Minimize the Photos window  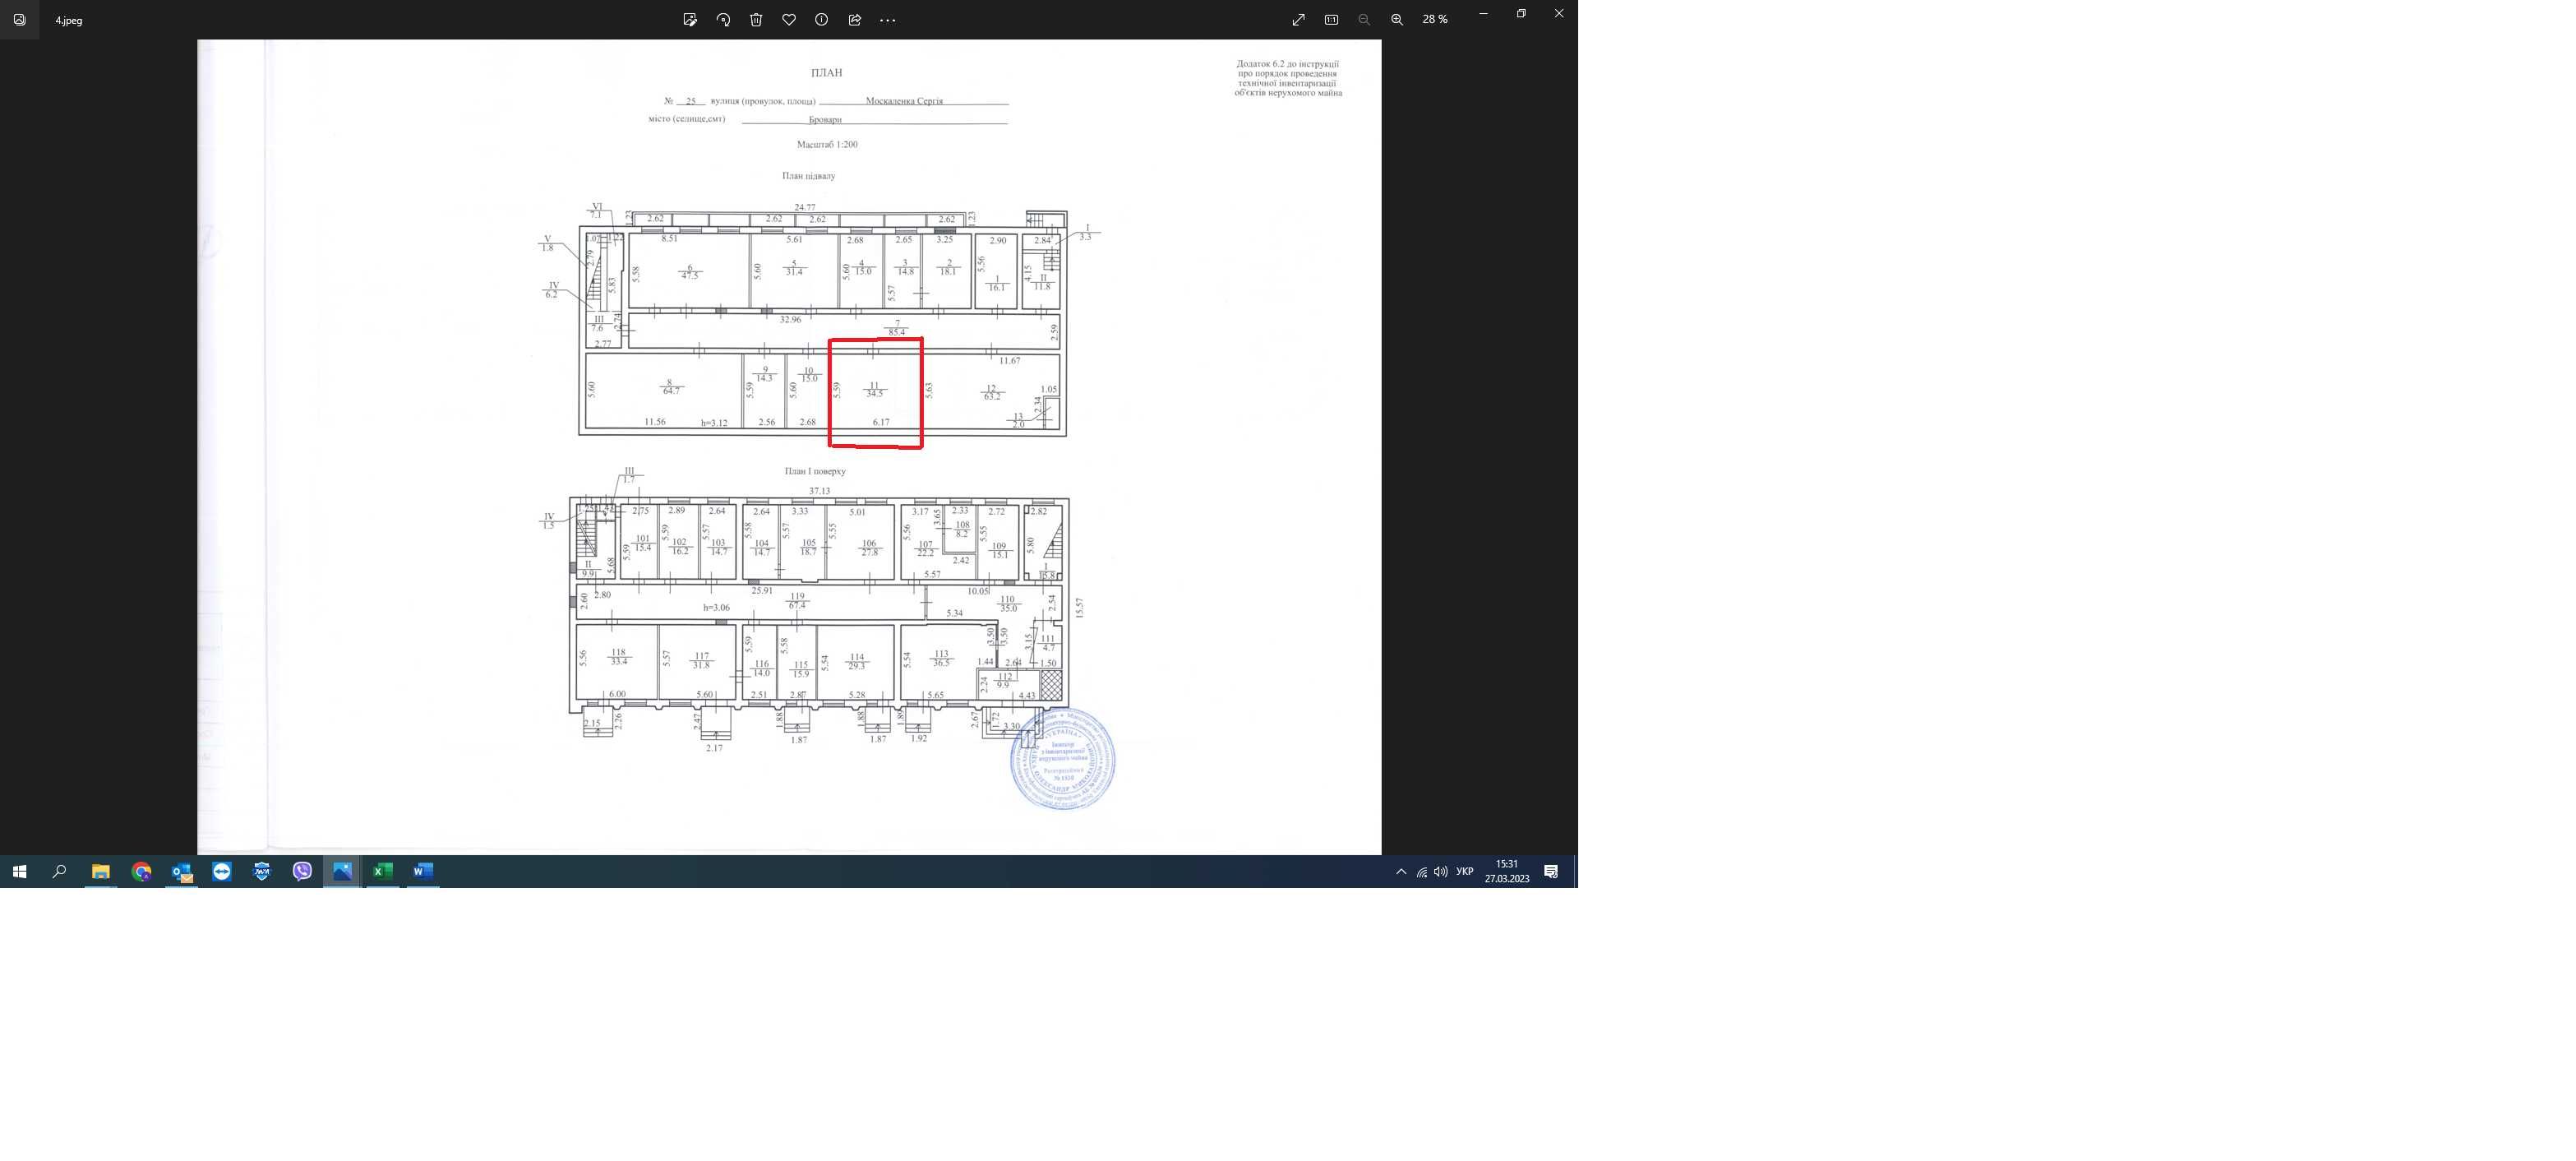(1484, 14)
